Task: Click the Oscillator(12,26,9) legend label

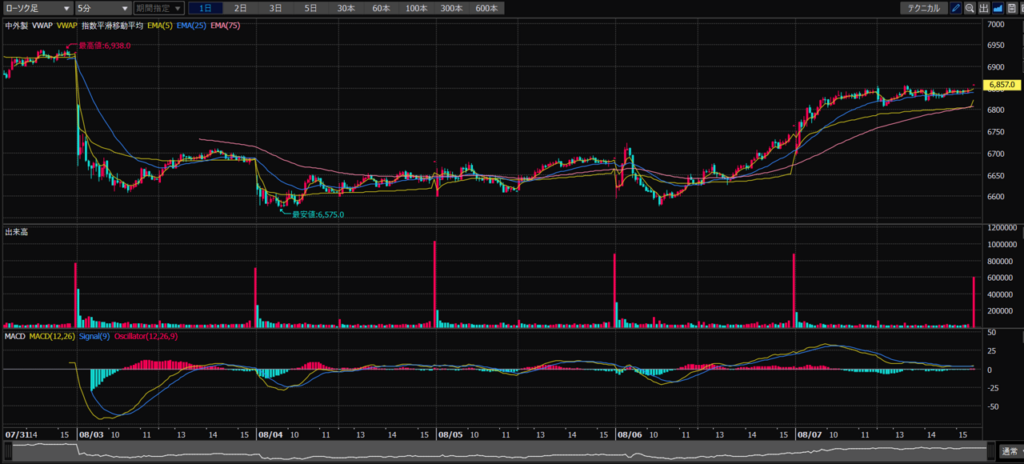Action: coord(146,336)
